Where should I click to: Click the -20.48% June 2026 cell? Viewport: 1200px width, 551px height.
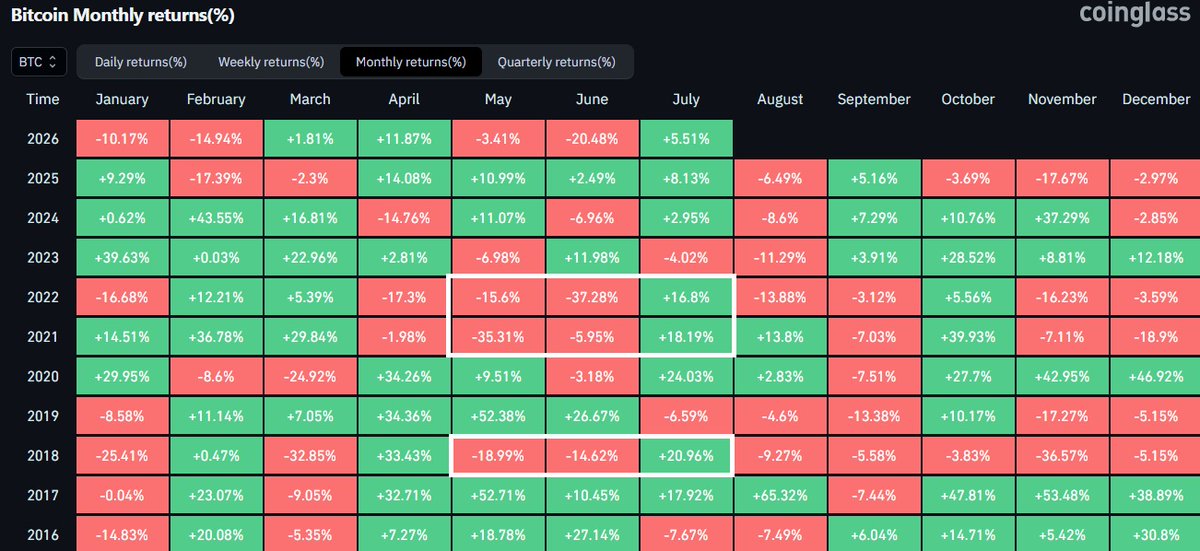click(x=592, y=138)
